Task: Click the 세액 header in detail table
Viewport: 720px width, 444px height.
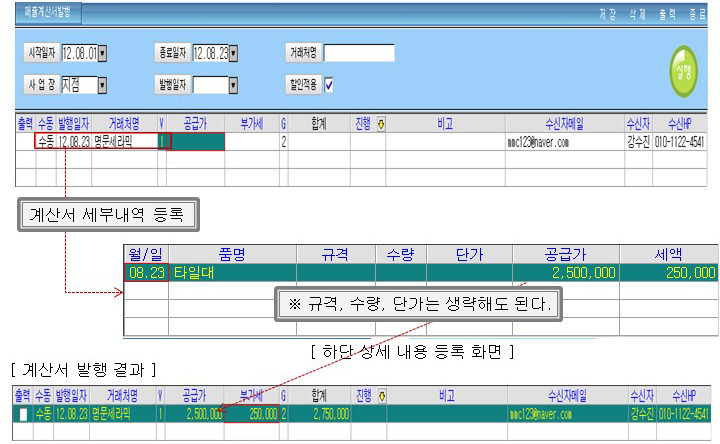Action: coord(669,254)
